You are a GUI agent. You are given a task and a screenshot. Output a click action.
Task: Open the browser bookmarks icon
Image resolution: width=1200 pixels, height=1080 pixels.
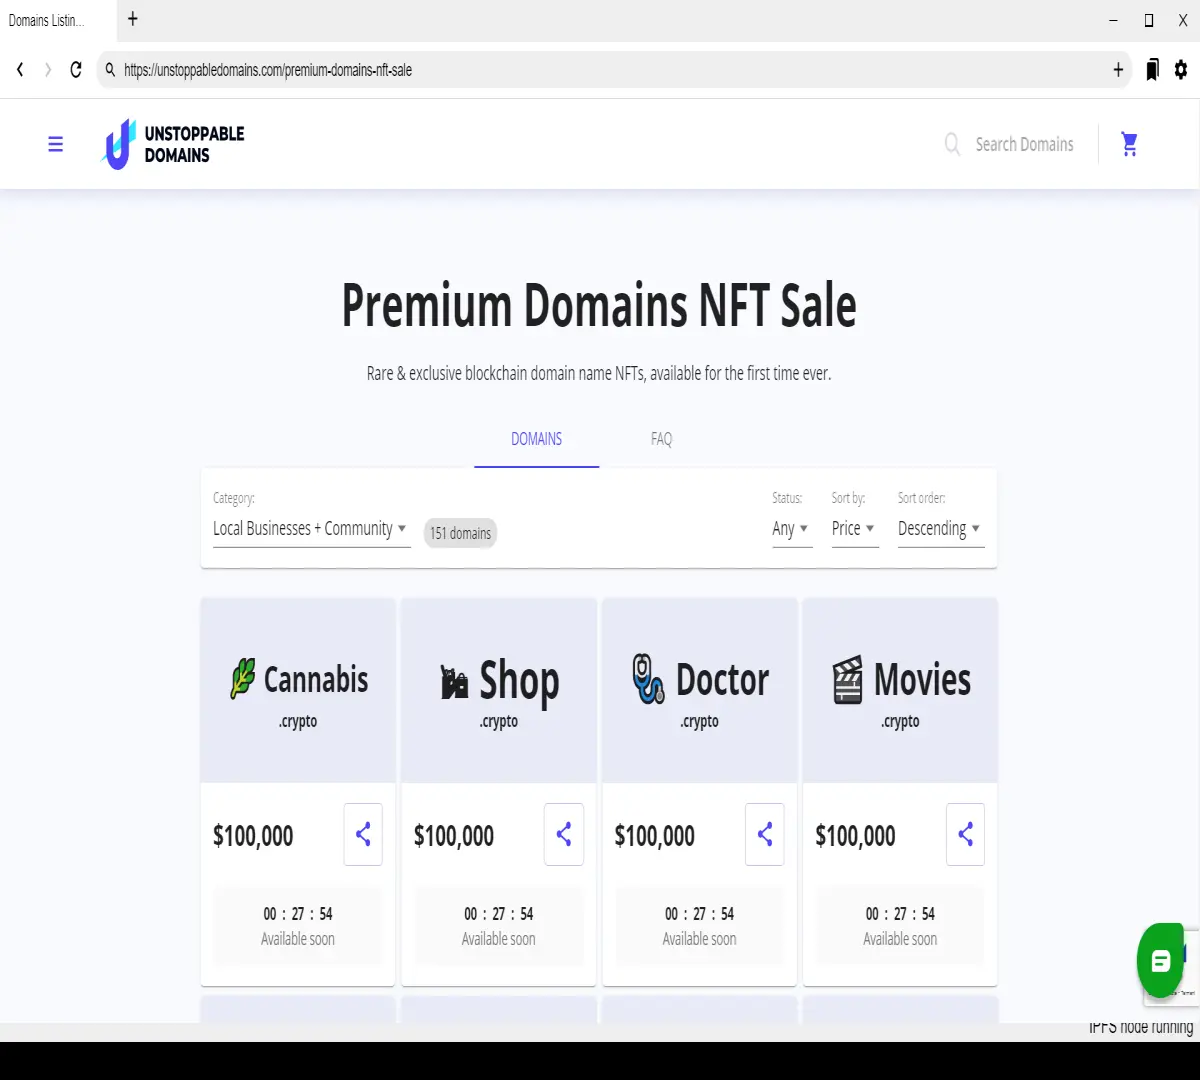1152,70
